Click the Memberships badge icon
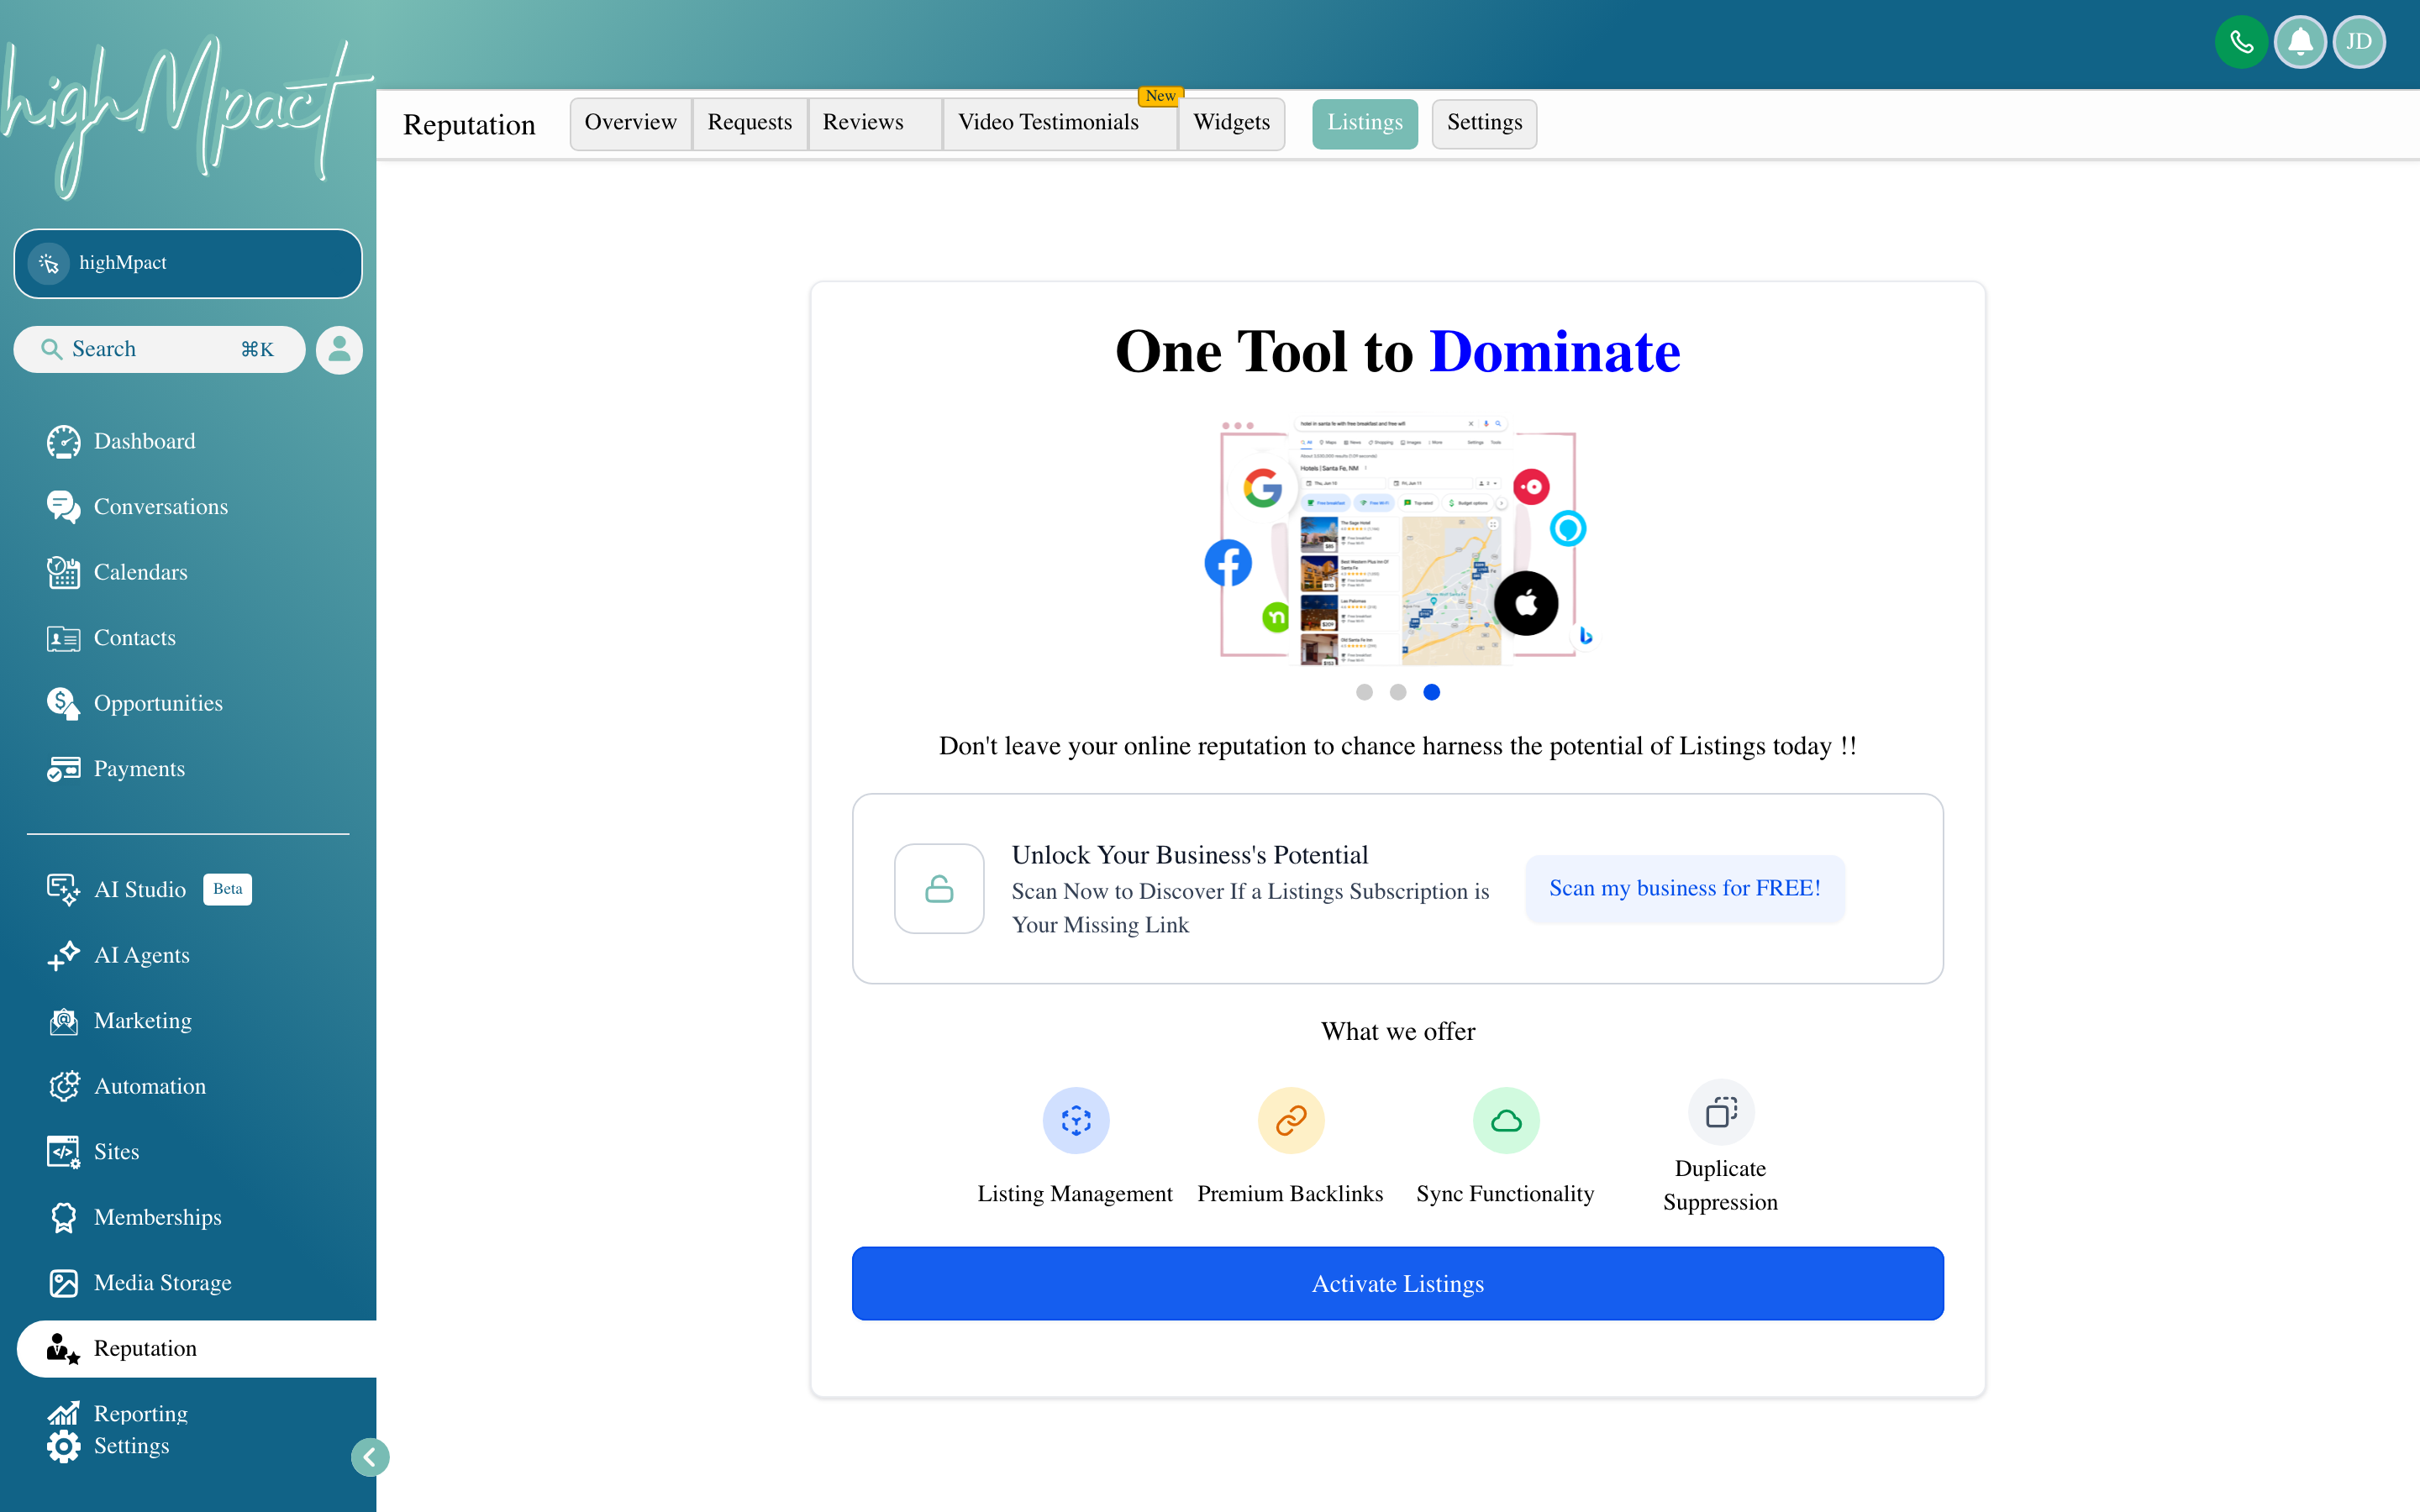The height and width of the screenshot is (1512, 2420). click(63, 1217)
